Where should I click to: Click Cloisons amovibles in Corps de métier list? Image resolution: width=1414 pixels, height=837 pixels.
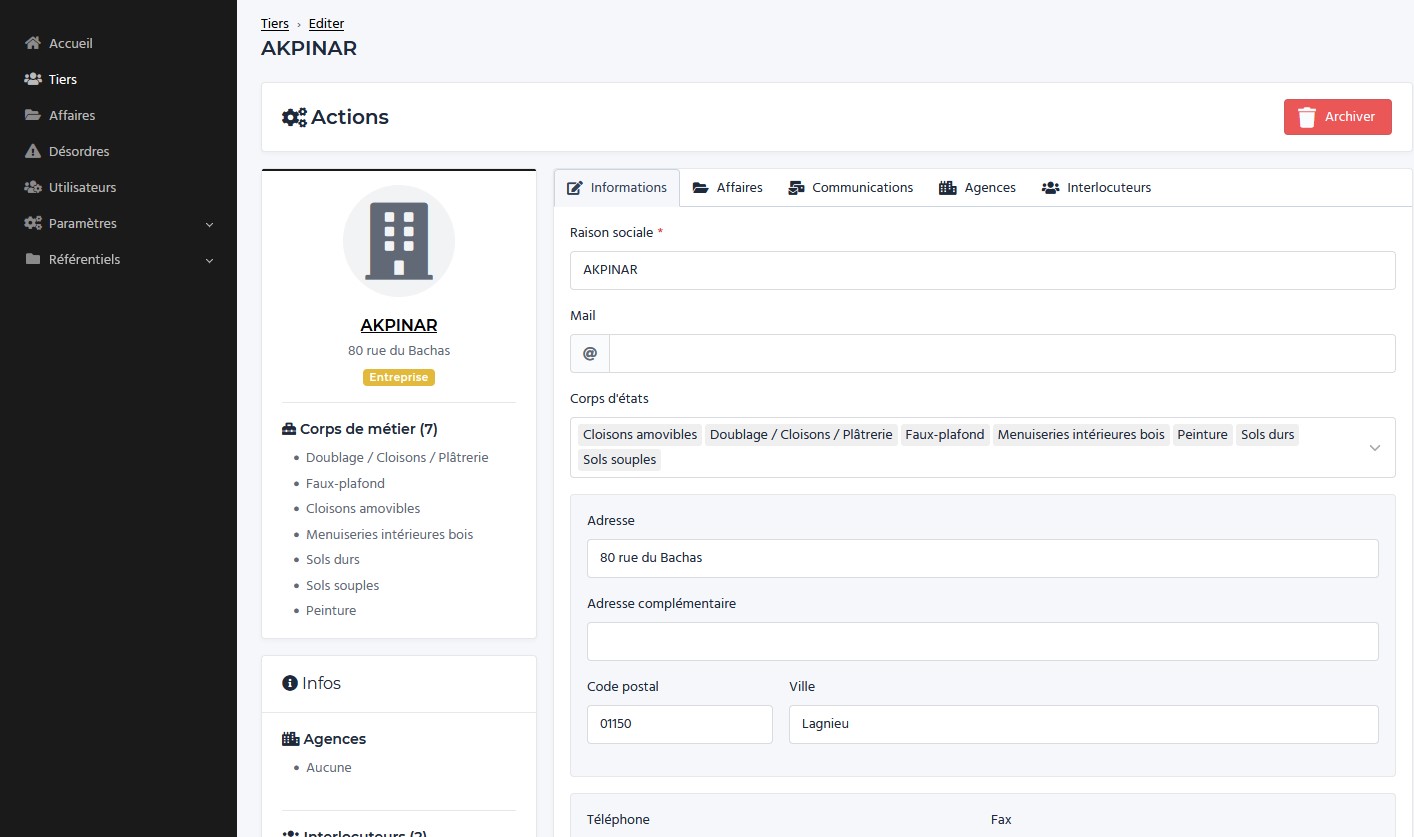363,509
